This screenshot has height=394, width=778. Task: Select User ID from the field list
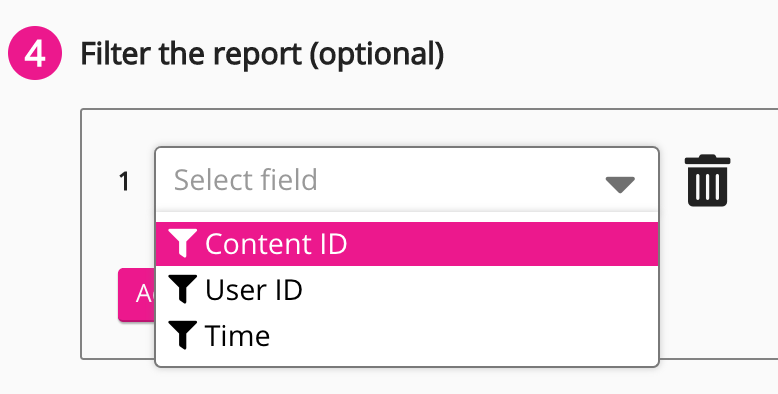point(407,289)
